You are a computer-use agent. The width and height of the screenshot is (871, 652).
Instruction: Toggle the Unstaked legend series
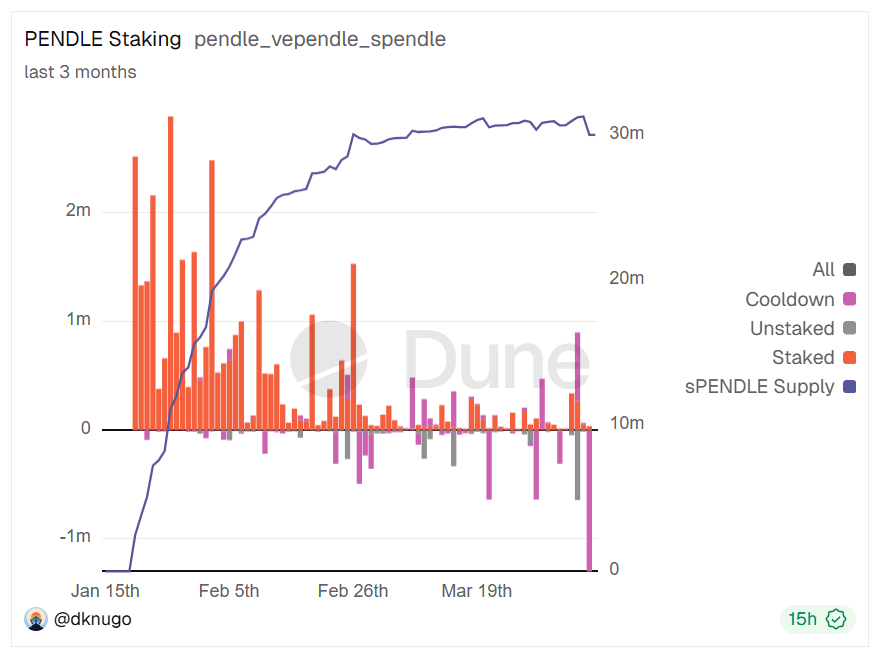click(x=791, y=328)
